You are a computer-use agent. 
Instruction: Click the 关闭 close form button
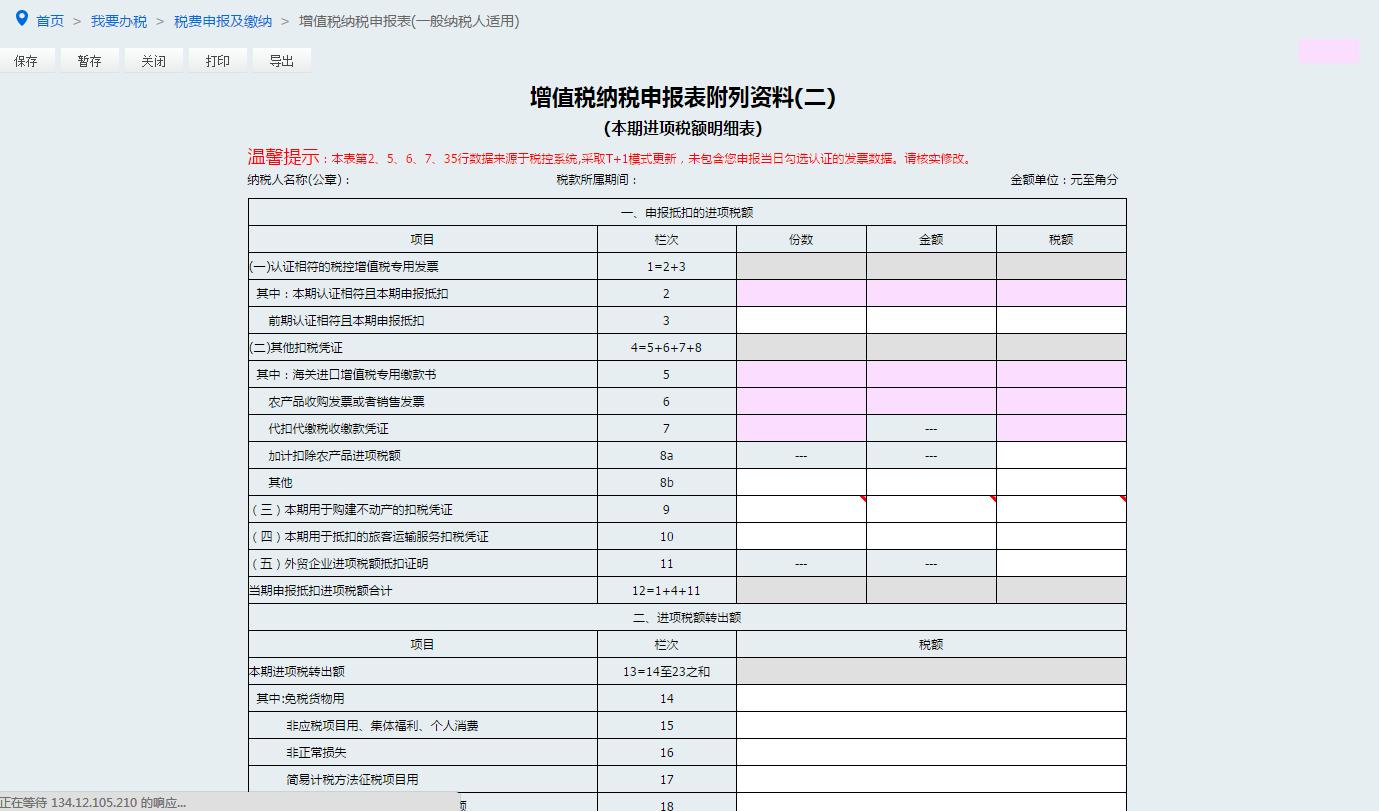153,60
